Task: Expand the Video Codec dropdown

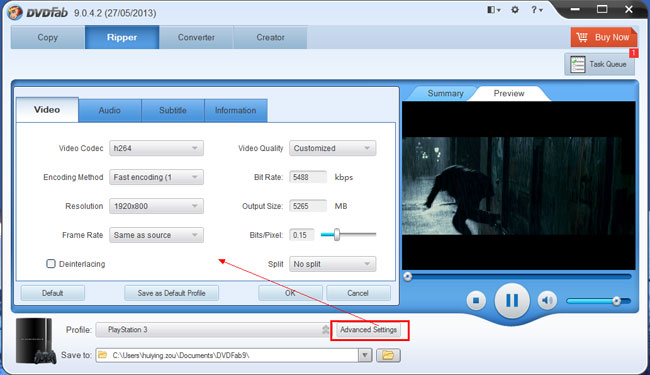Action: pos(156,148)
